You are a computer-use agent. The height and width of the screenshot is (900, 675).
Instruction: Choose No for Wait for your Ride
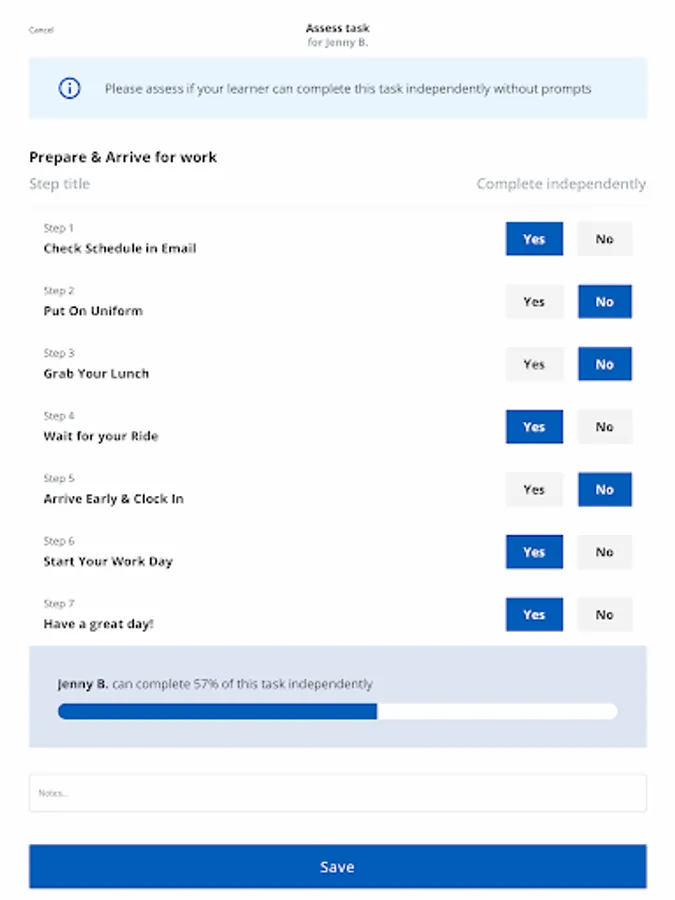[x=605, y=427]
